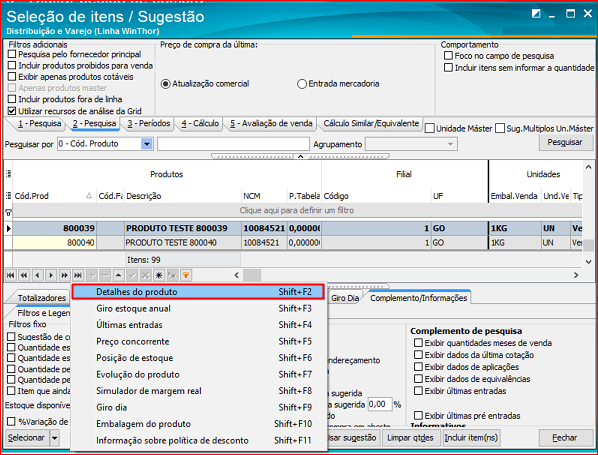Click the cancel edit X icon
This screenshot has height=455, width=598.
145,275
